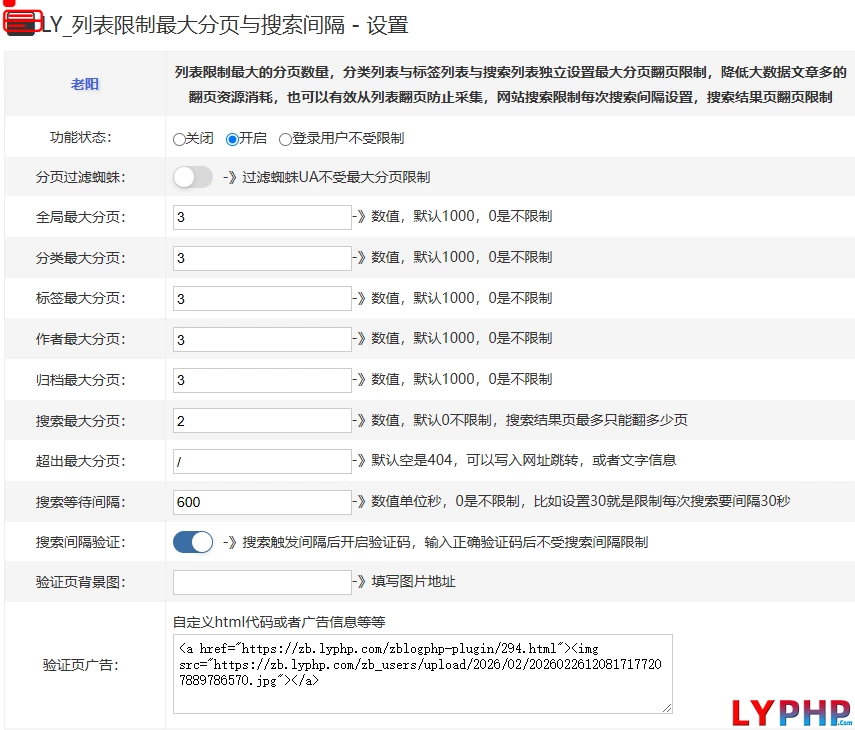Click into the 作者最大分页 field
Image resolution: width=855 pixels, height=730 pixels.
pyautogui.click(x=261, y=340)
